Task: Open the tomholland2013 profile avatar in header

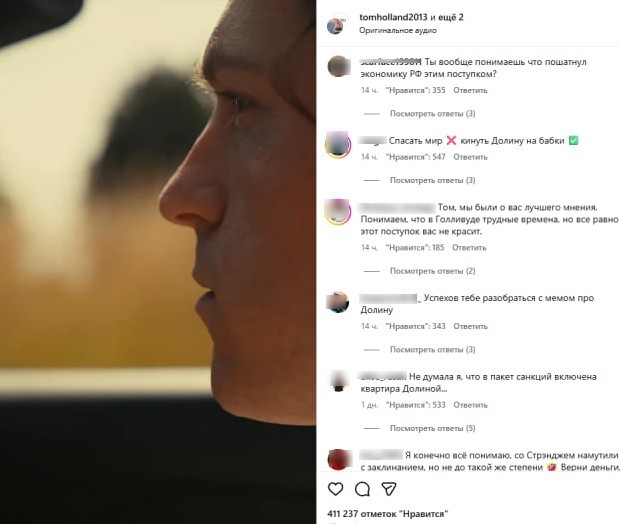Action: click(x=336, y=25)
